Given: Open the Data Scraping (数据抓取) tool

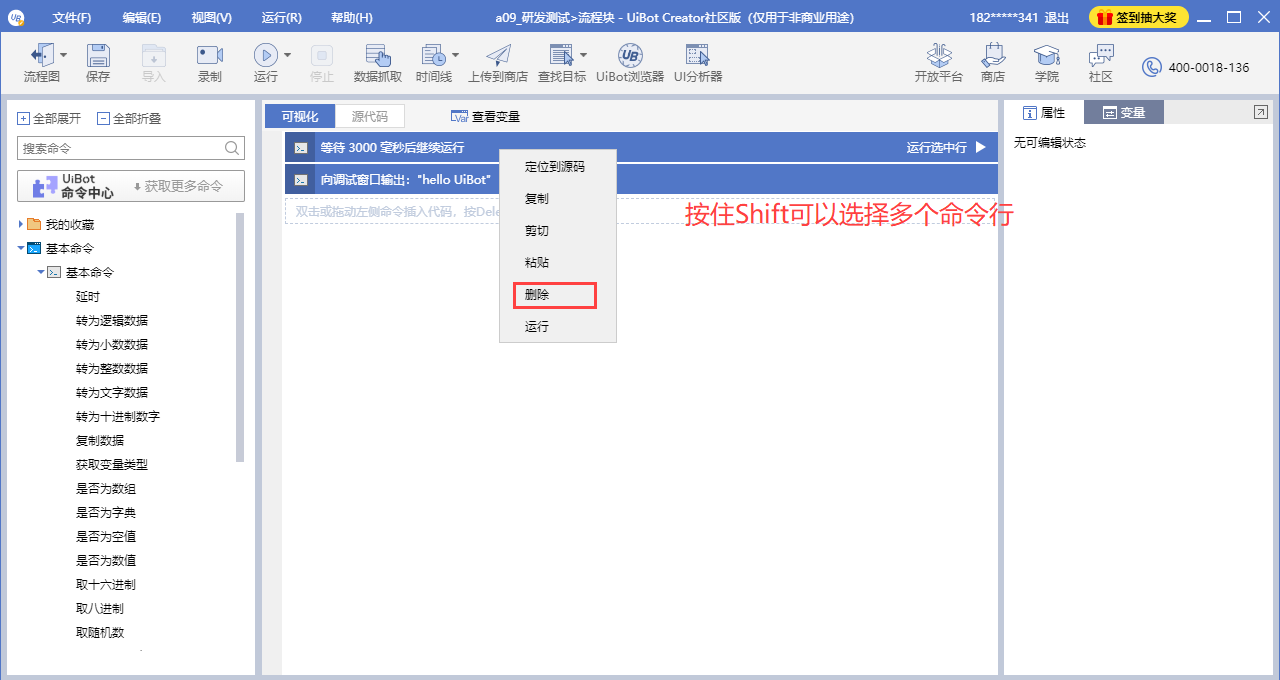Looking at the screenshot, I should 378,62.
